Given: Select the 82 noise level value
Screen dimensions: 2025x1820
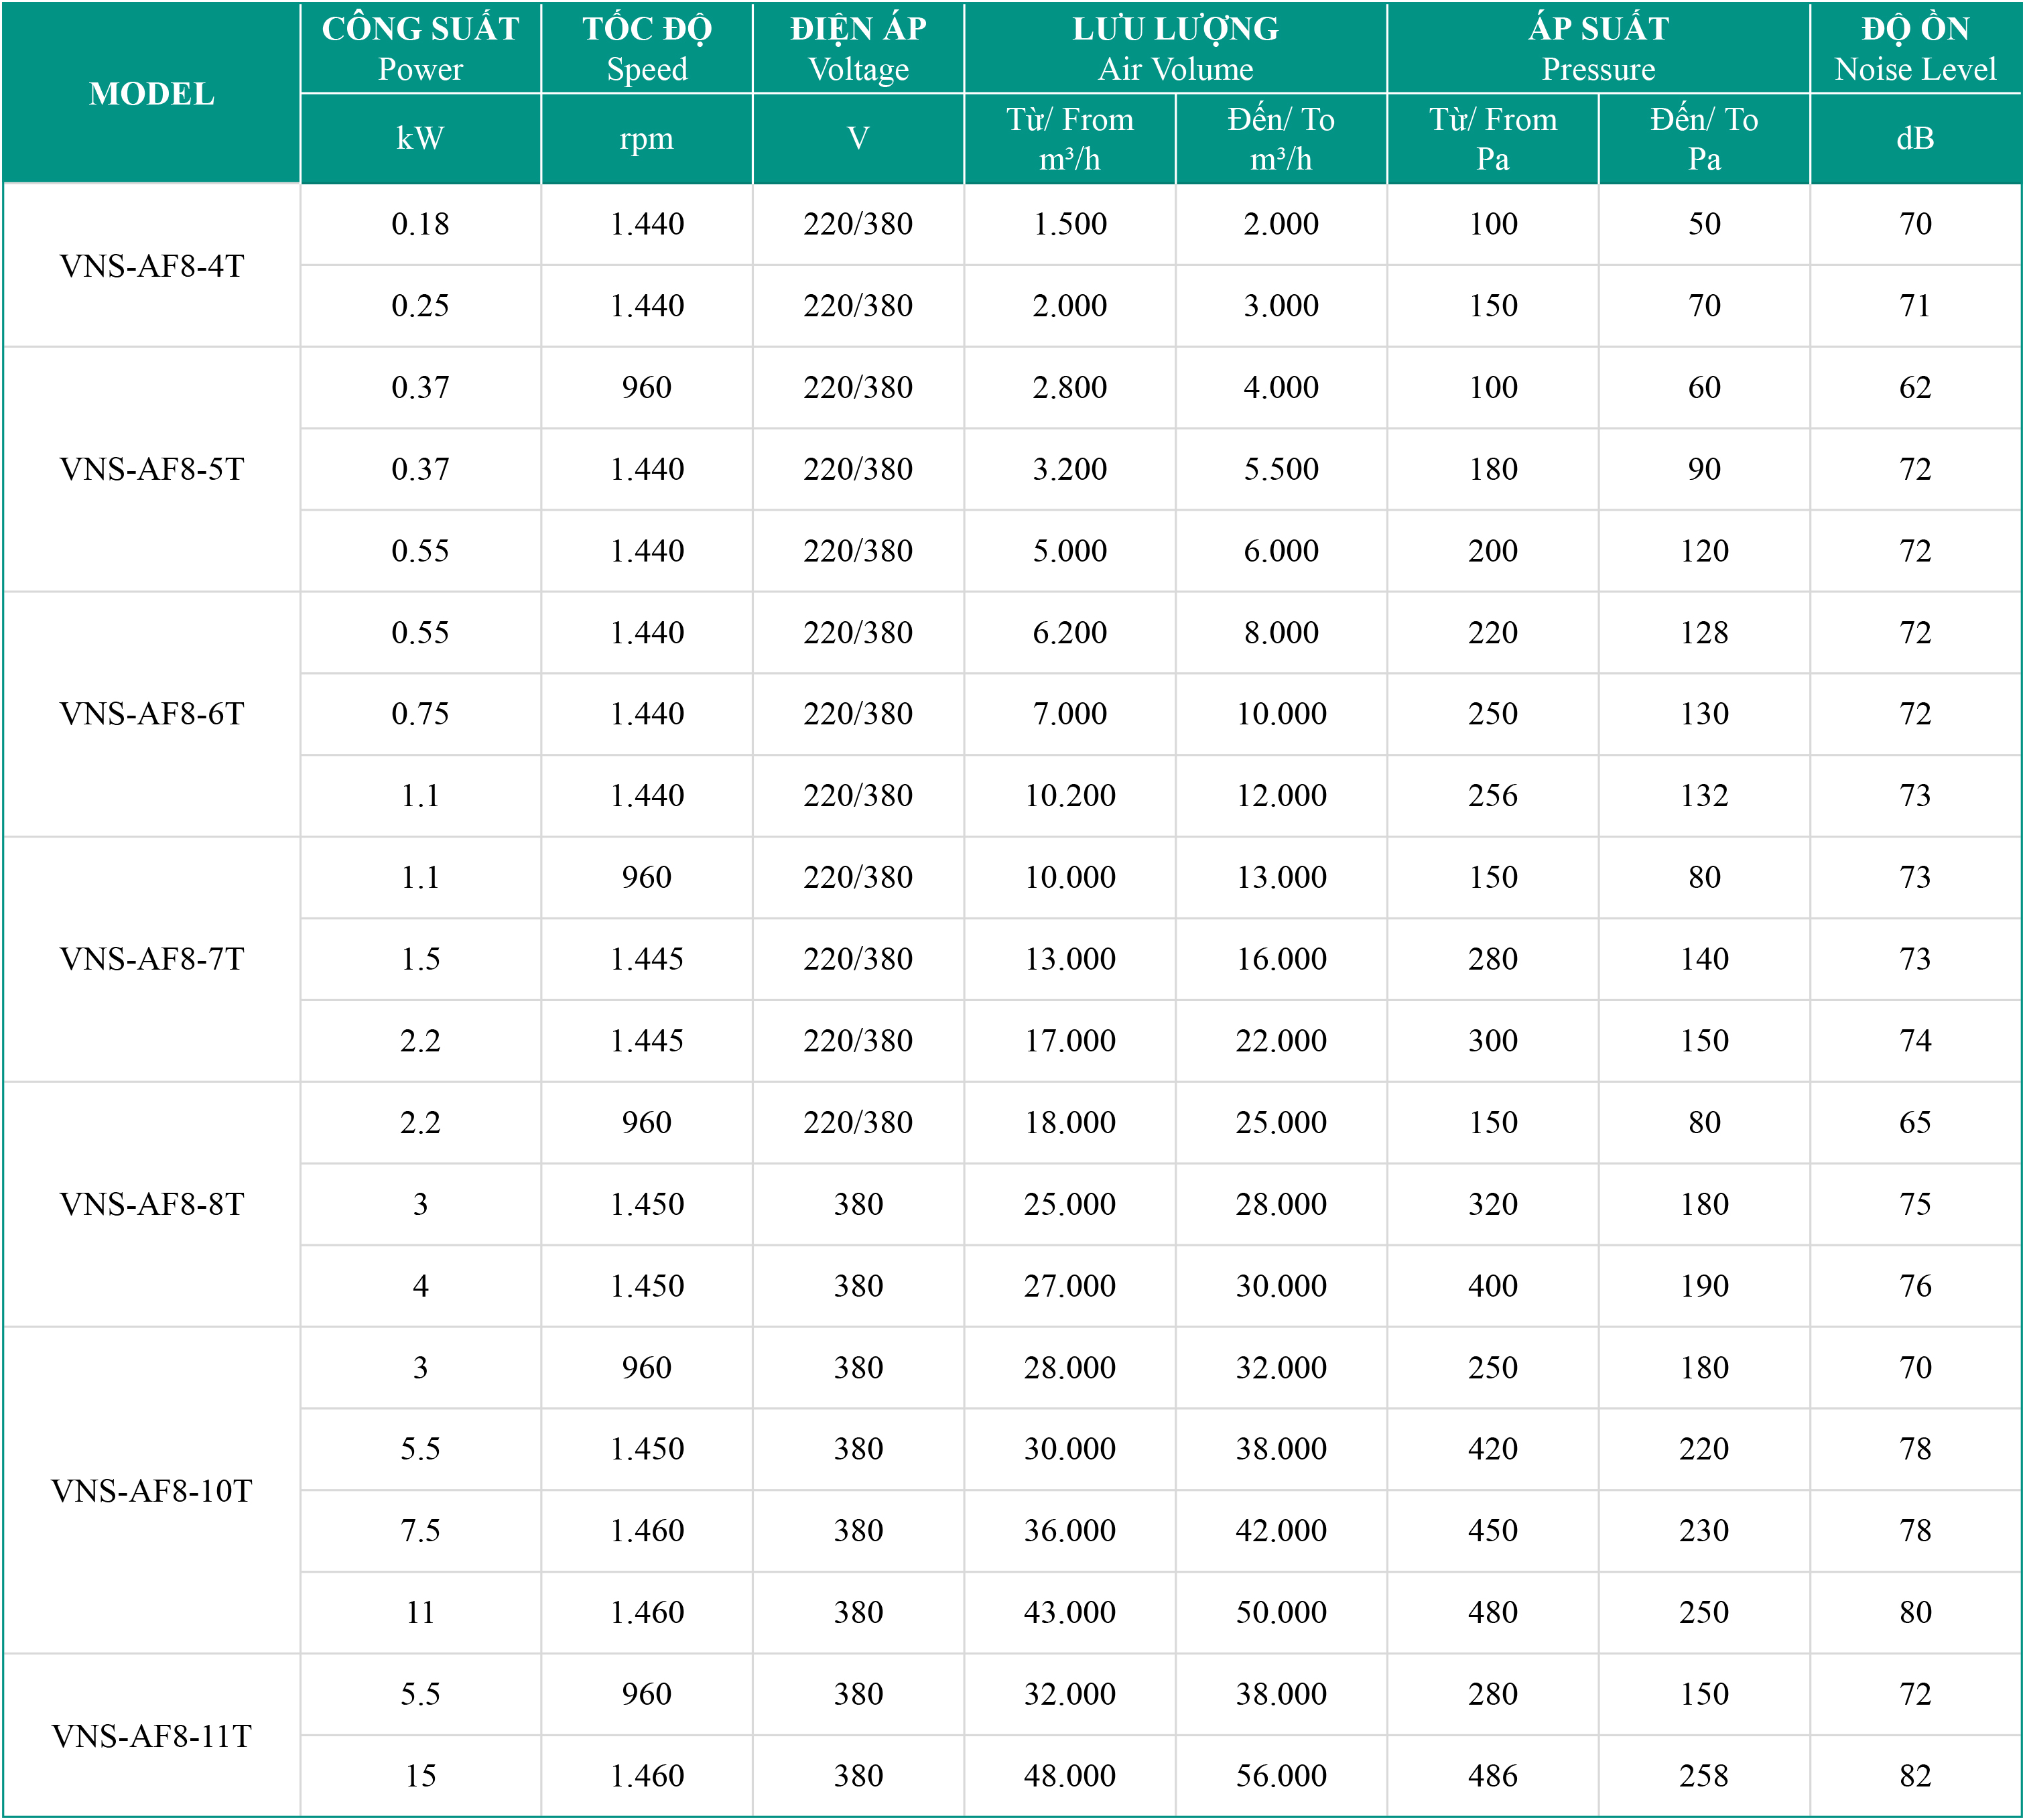Looking at the screenshot, I should tap(1915, 1776).
